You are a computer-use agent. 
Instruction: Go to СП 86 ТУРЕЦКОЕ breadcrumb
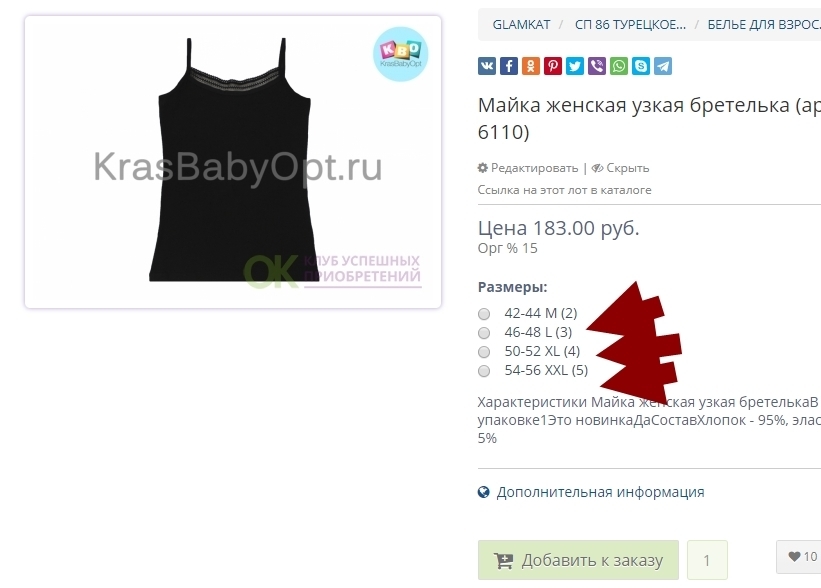tap(630, 25)
